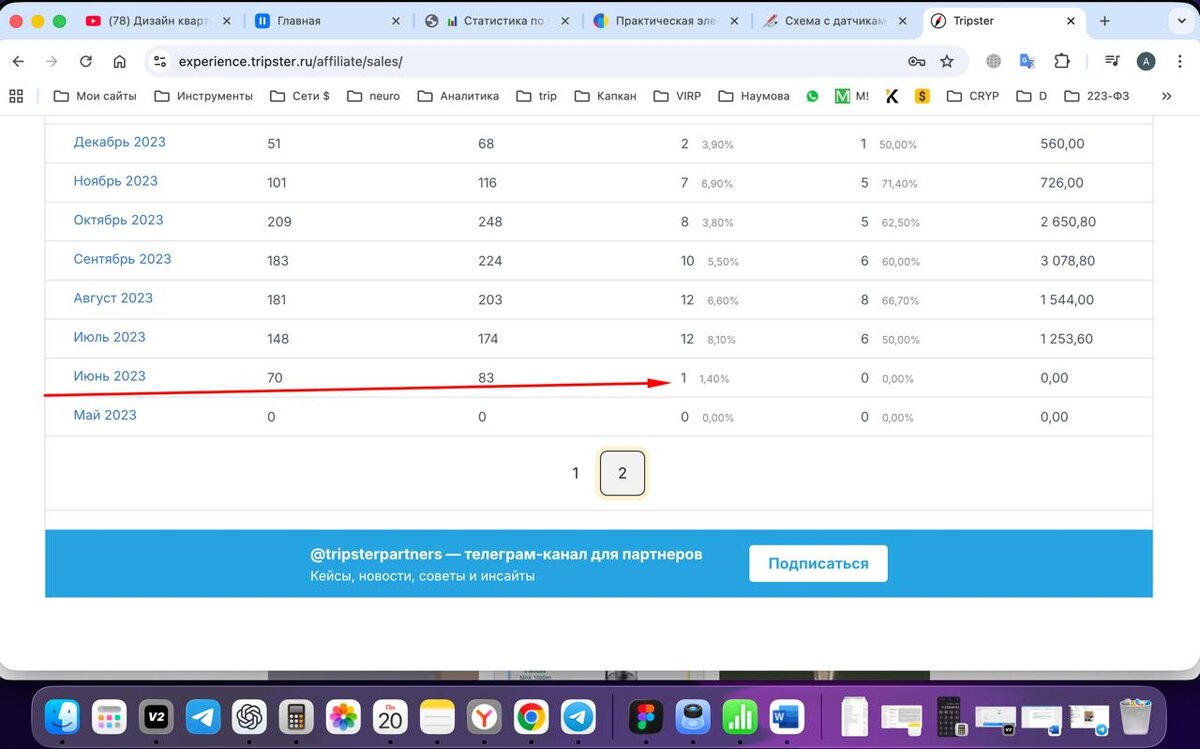This screenshot has width=1200, height=749.
Task: Open the media controls icon in the toolbar
Action: [x=1112, y=62]
